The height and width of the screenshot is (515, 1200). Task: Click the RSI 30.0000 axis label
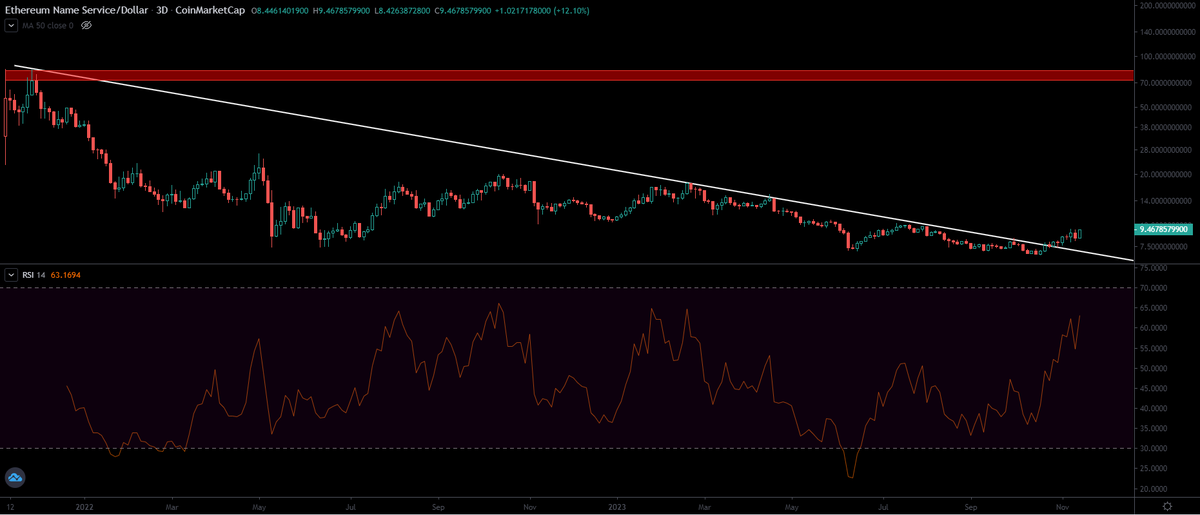click(1153, 448)
